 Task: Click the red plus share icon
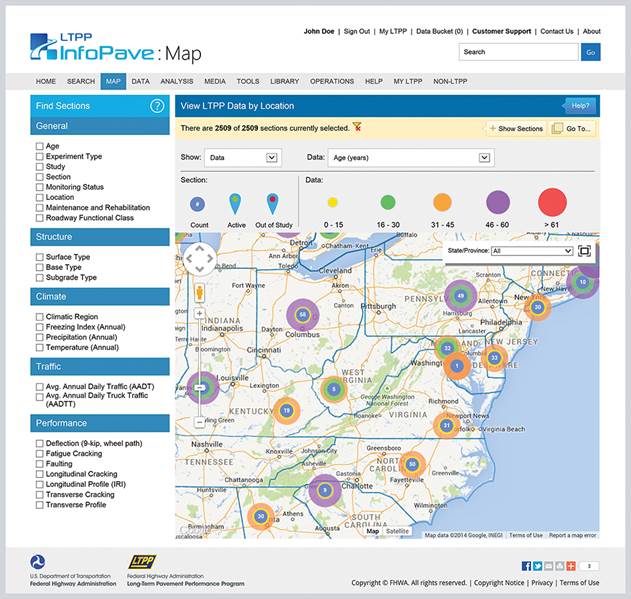click(571, 566)
